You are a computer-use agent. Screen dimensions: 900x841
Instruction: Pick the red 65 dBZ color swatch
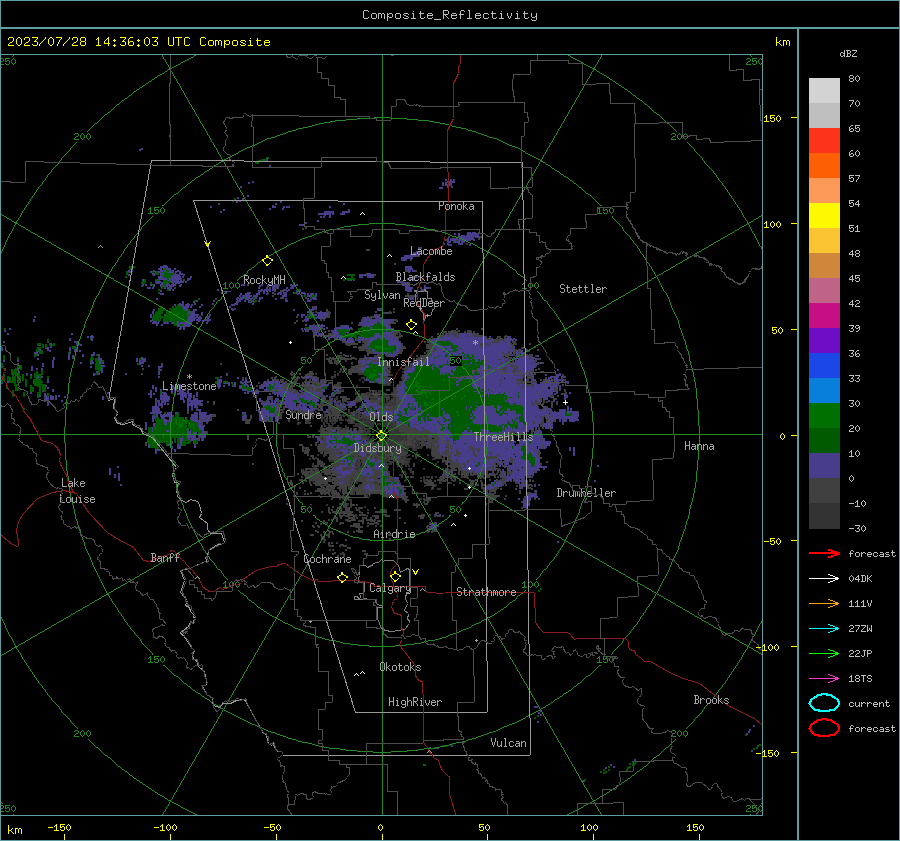[824, 140]
